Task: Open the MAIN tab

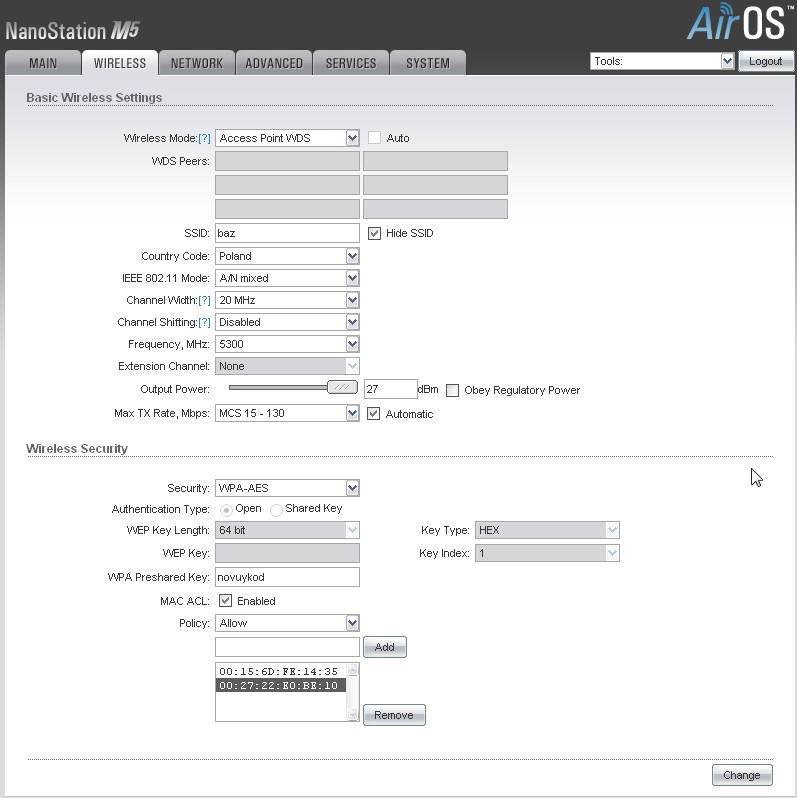Action: [x=43, y=63]
